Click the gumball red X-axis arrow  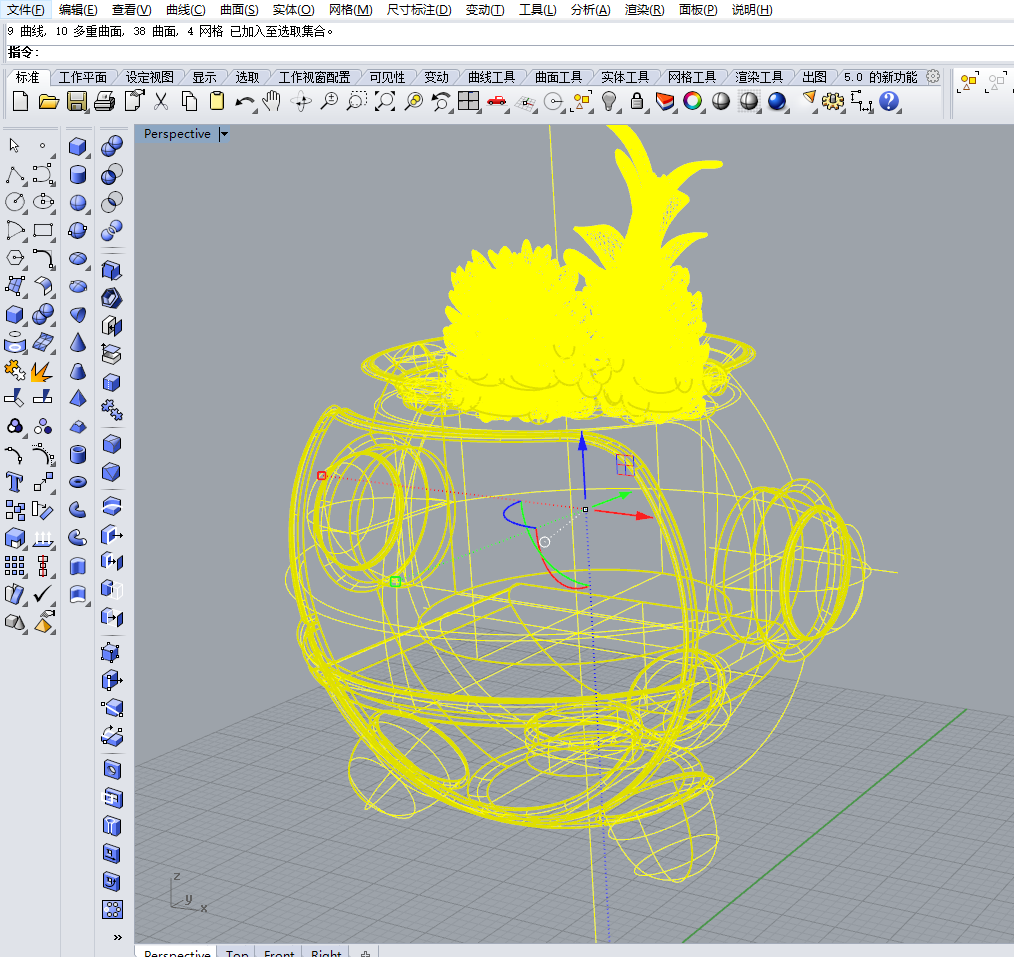point(624,513)
